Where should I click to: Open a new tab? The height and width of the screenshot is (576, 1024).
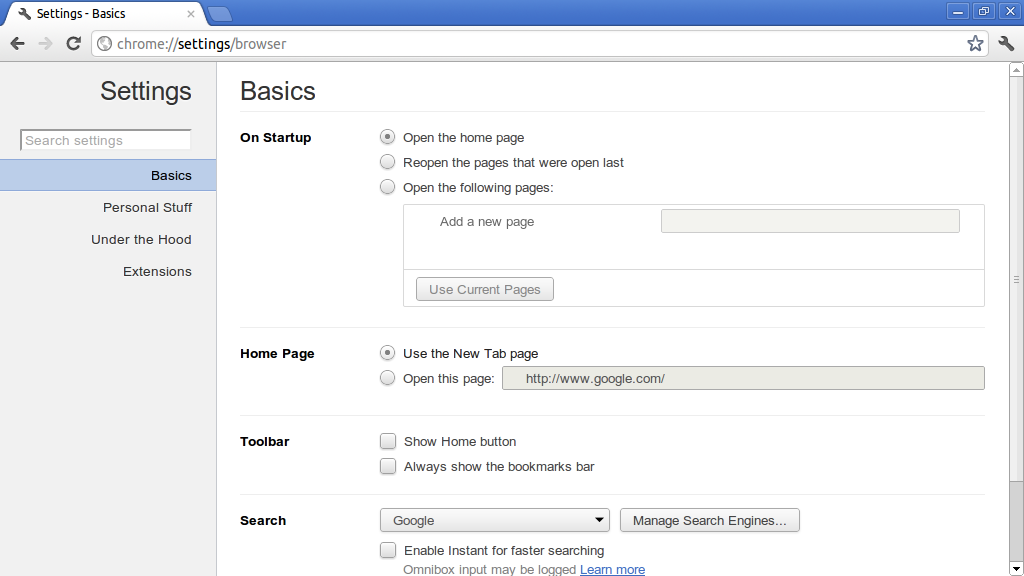(220, 13)
